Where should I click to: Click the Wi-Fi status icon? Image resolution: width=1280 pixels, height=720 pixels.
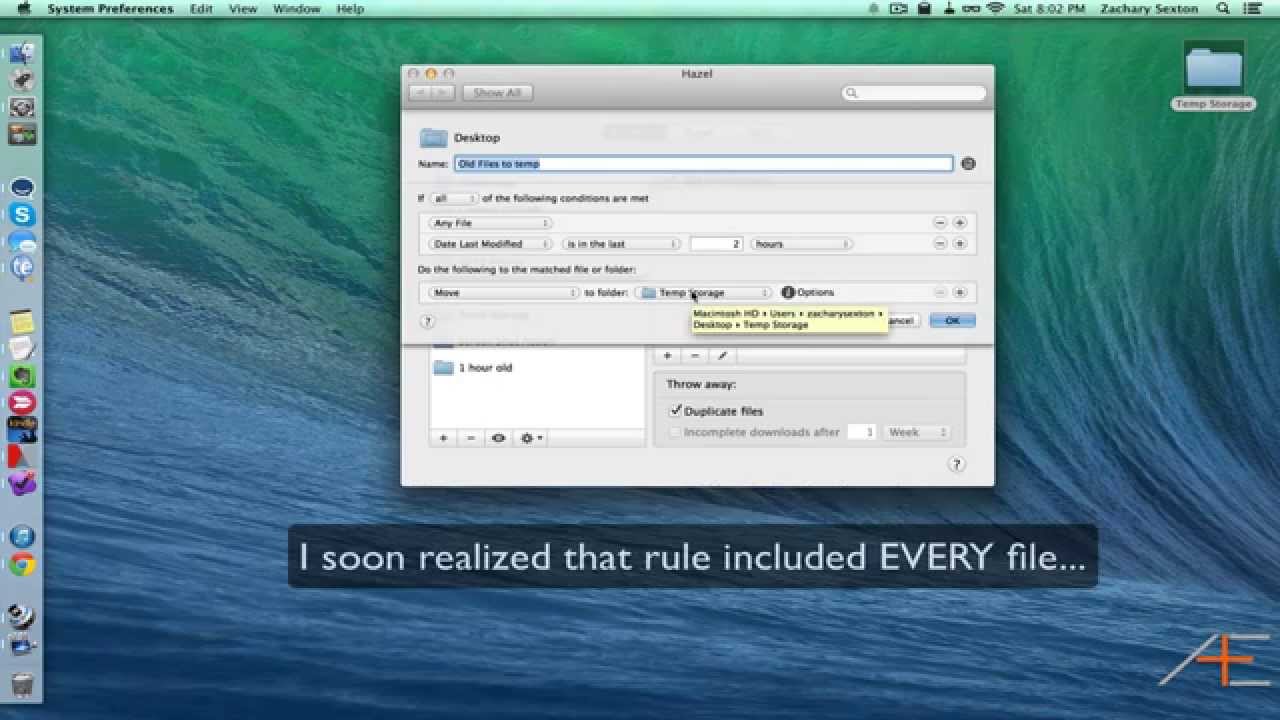(x=995, y=9)
